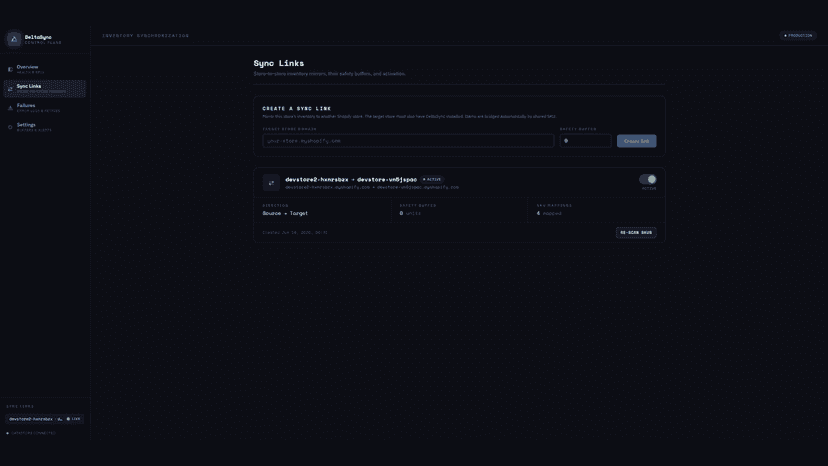The width and height of the screenshot is (828, 466).
Task: Open the Overview page
Action: [x=45, y=69]
